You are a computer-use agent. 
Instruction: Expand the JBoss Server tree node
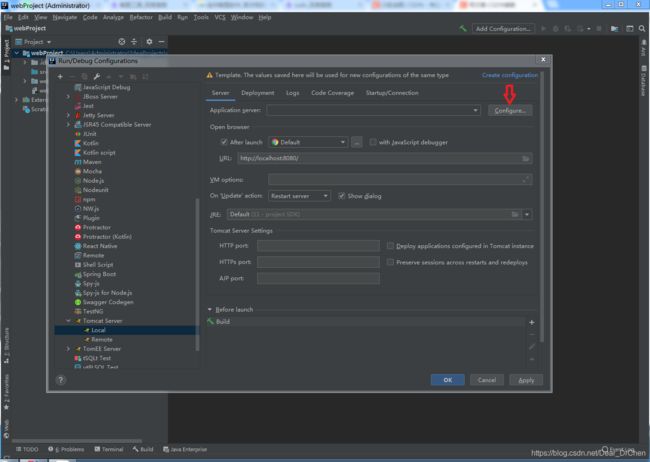click(x=68, y=97)
